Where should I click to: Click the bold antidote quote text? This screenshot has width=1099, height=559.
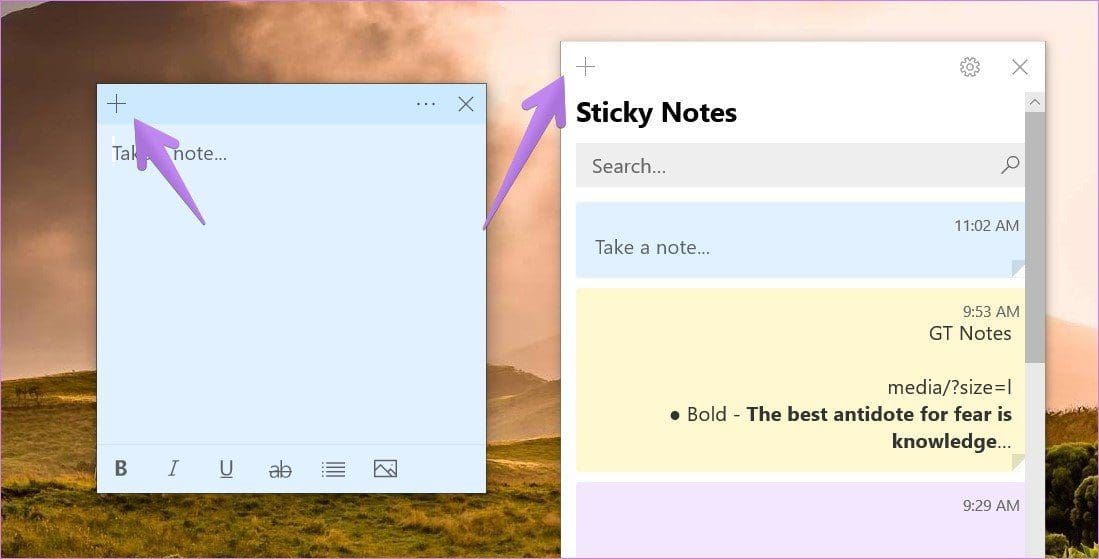(x=879, y=427)
